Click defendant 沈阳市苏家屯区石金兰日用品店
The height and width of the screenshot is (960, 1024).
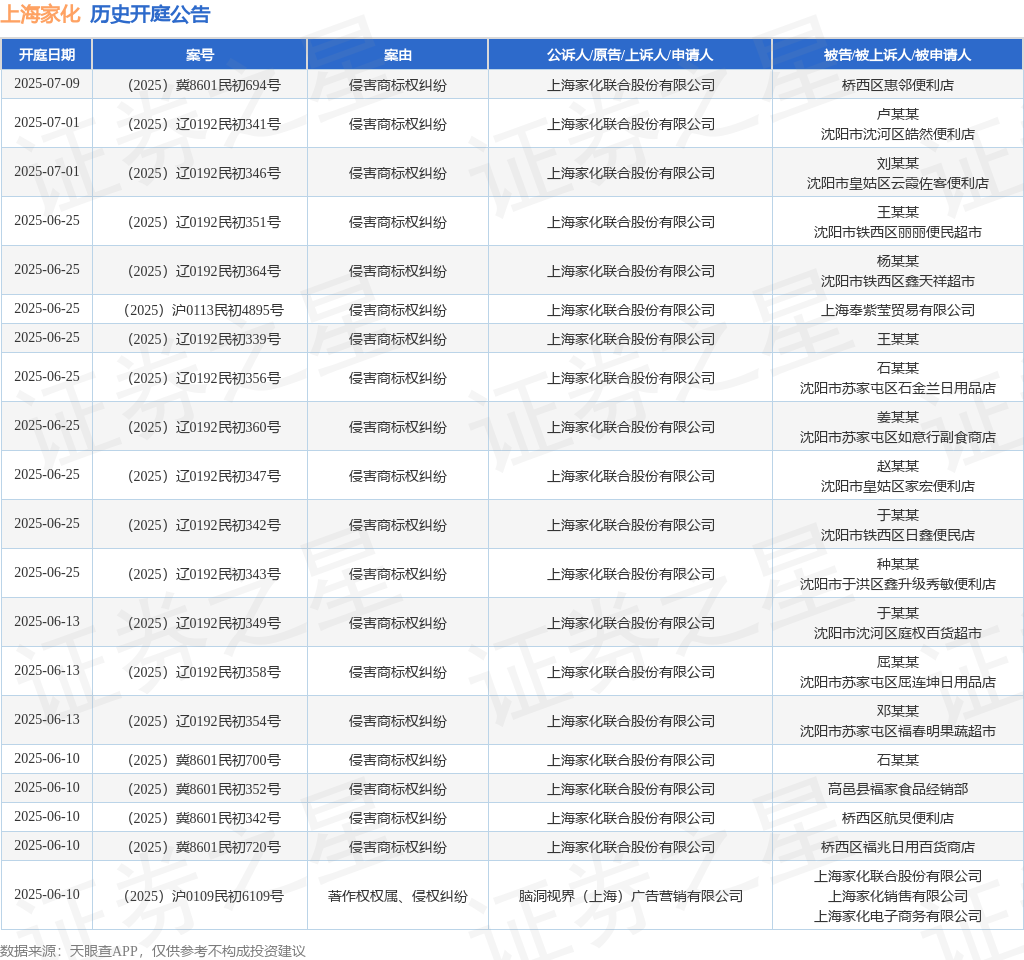897,388
